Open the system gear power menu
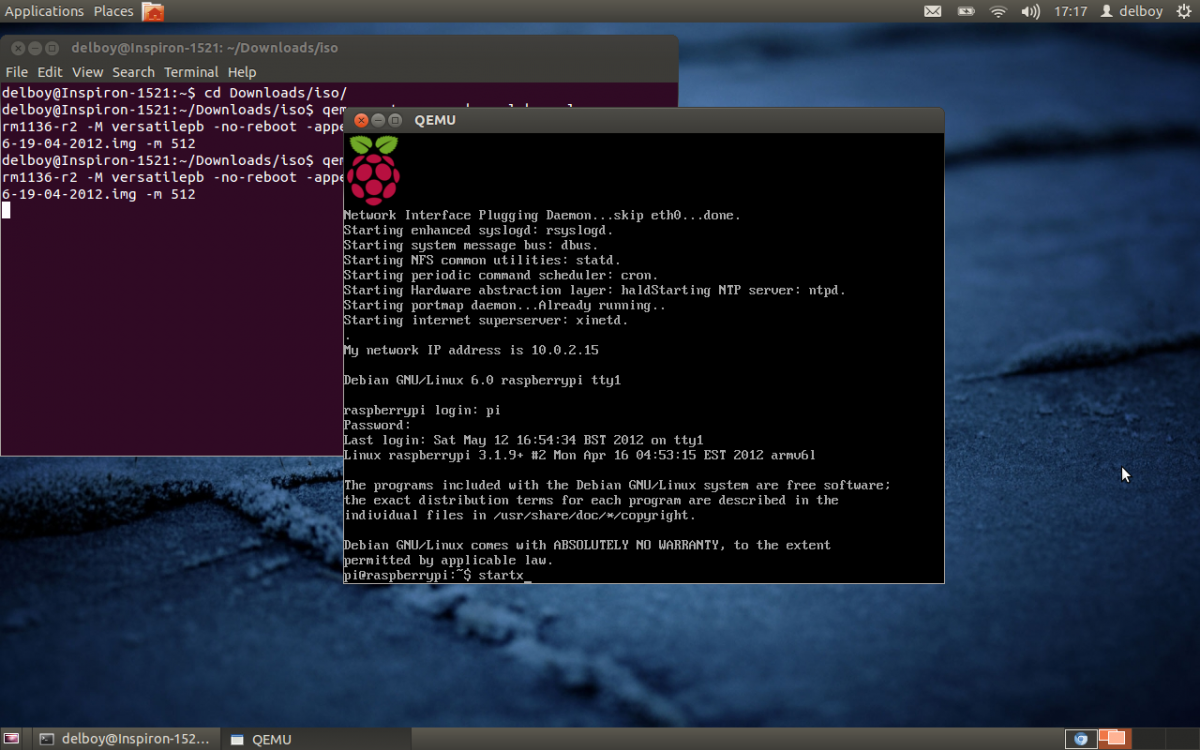 point(1184,12)
